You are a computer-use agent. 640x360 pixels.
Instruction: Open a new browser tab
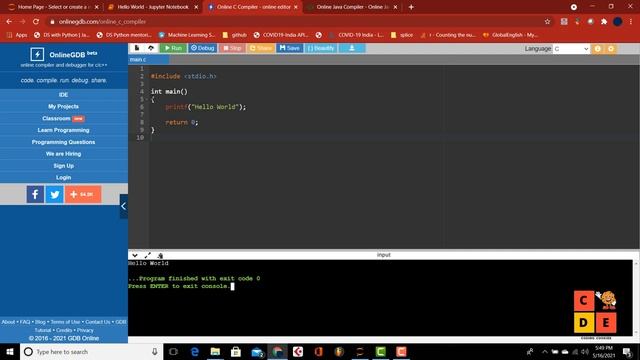point(411,7)
